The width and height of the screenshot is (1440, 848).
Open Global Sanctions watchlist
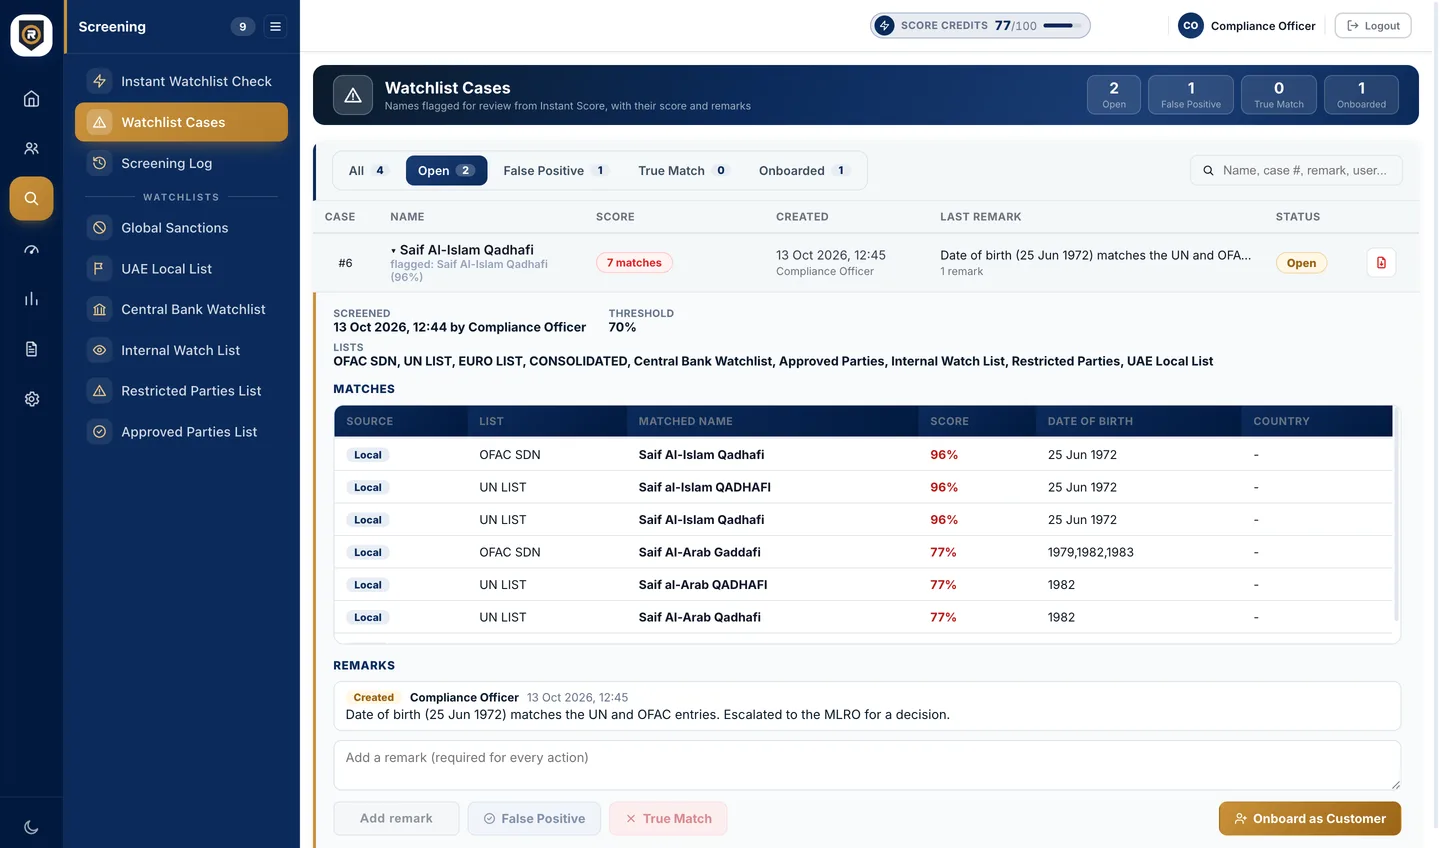181,228
